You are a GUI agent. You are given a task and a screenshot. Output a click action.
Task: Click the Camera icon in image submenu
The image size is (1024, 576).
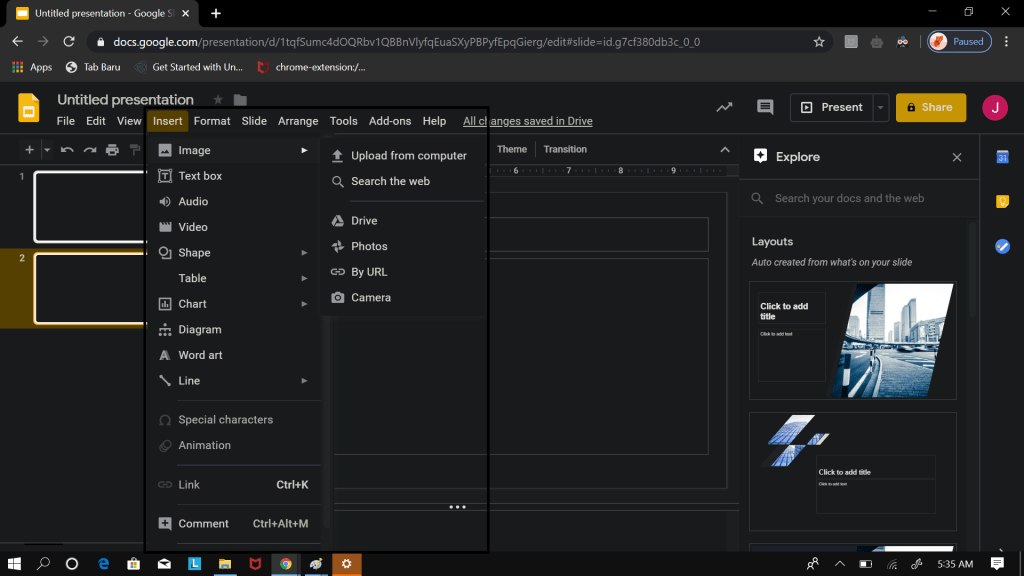click(x=338, y=298)
